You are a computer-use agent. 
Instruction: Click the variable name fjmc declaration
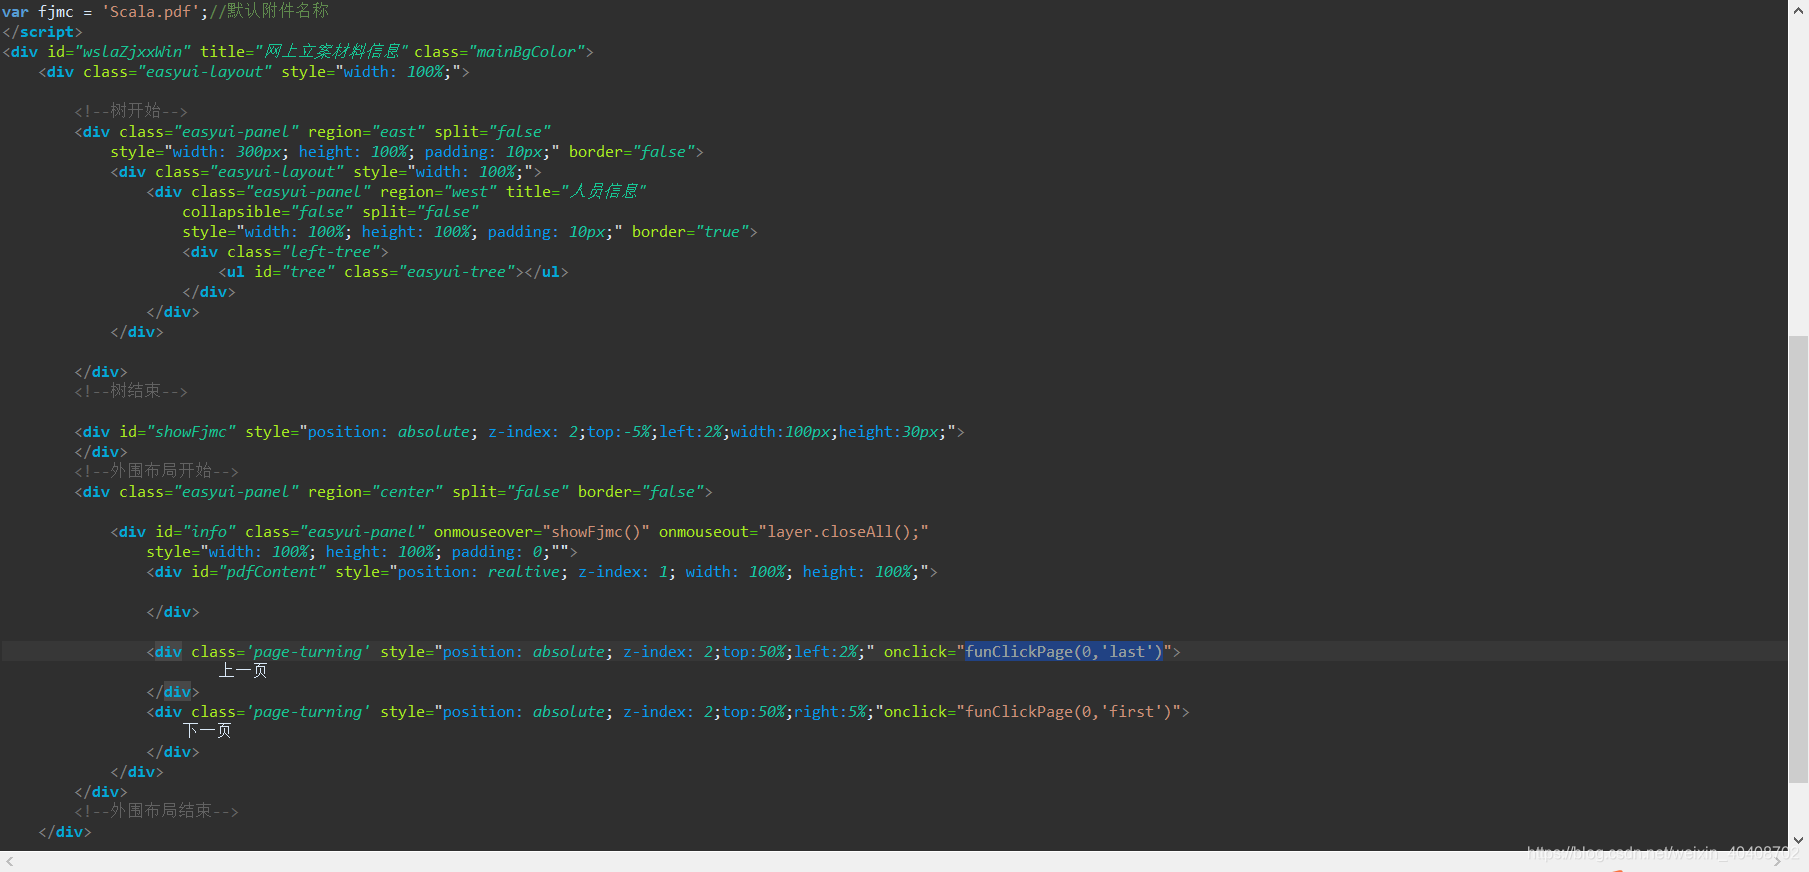click(x=56, y=11)
